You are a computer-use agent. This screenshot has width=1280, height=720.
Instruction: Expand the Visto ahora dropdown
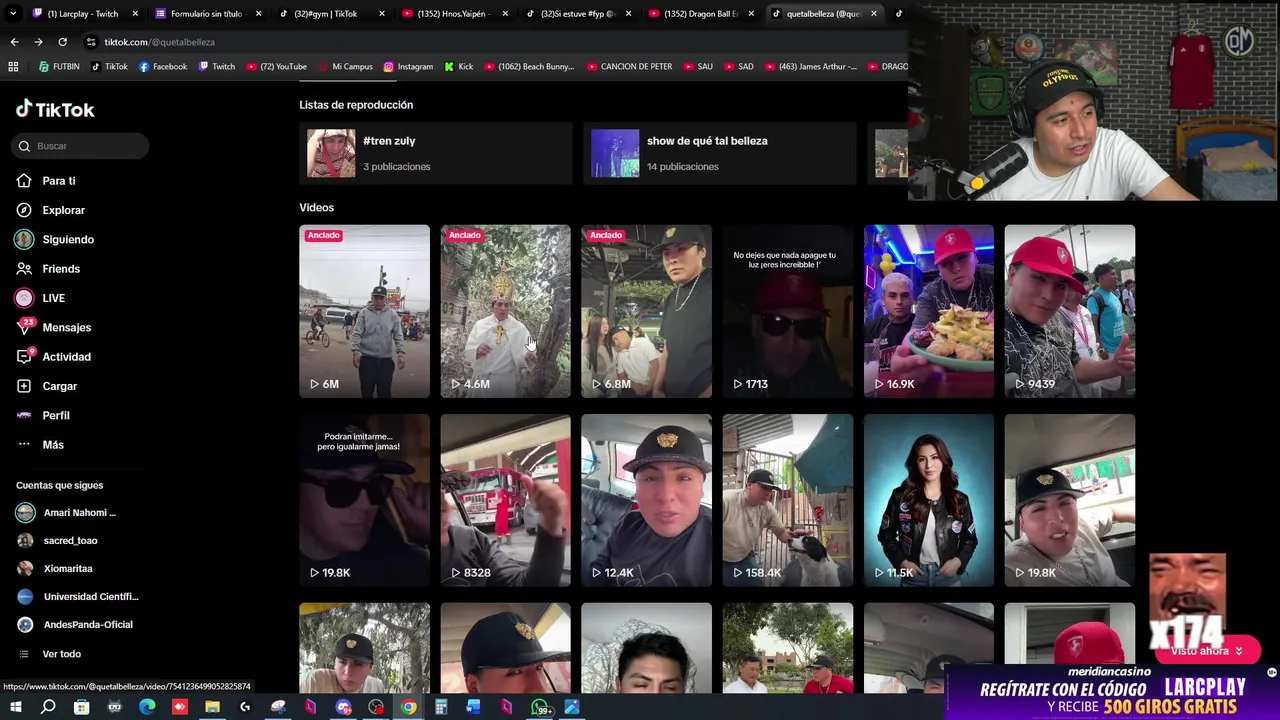[x=1207, y=651]
